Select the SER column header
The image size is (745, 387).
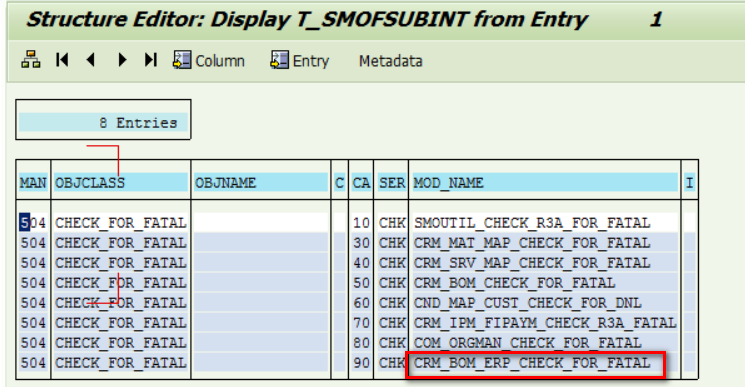[392, 183]
